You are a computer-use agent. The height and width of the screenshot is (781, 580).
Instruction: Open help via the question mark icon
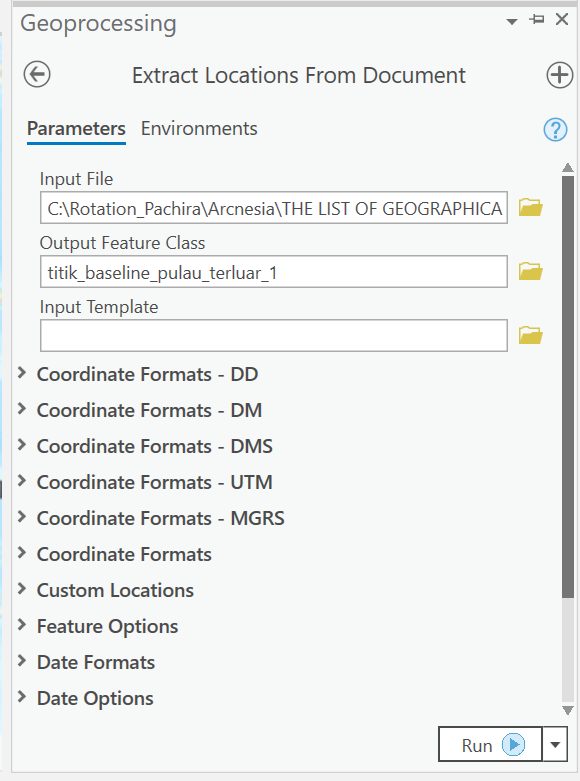tap(555, 130)
